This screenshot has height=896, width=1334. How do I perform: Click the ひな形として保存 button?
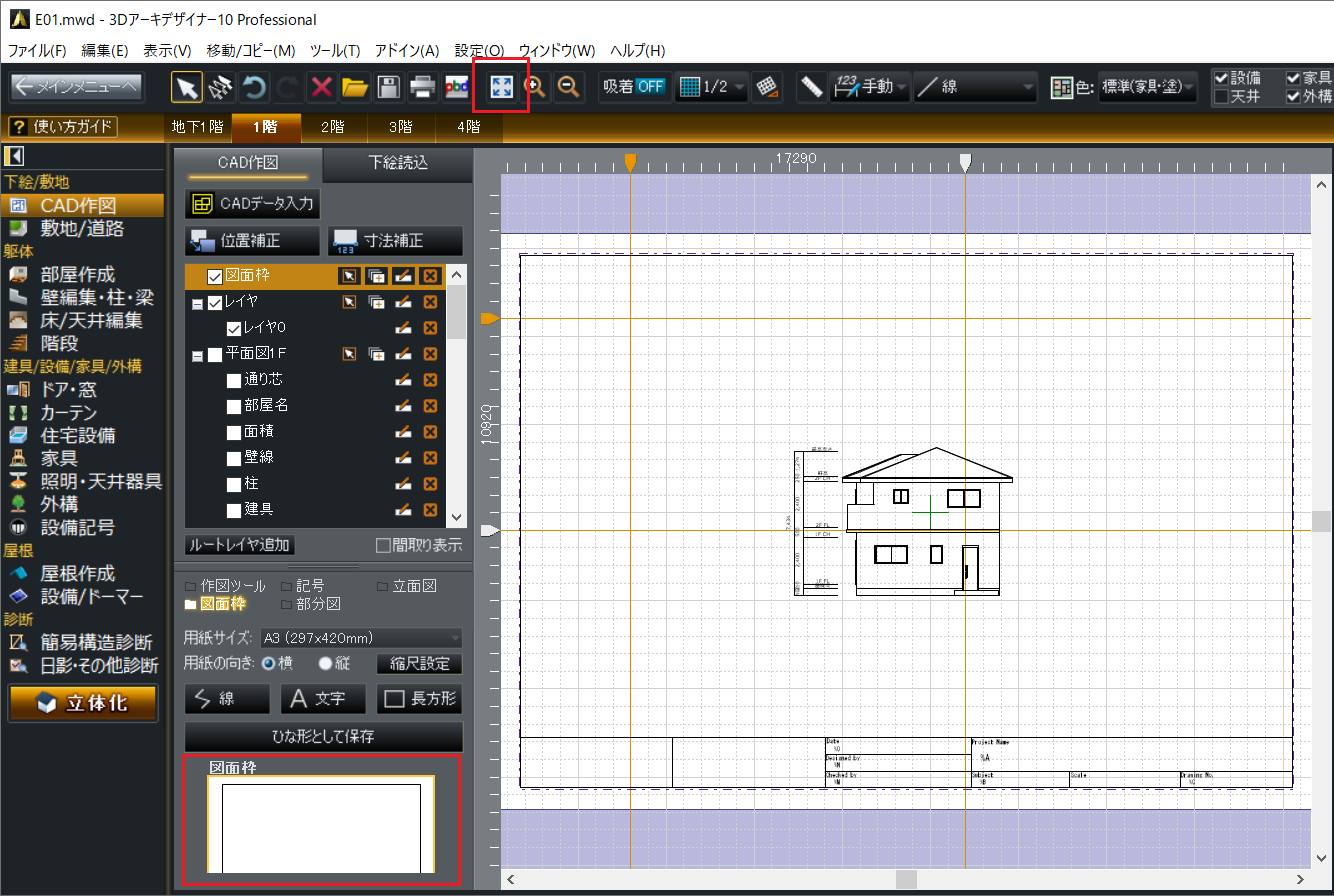[x=323, y=736]
